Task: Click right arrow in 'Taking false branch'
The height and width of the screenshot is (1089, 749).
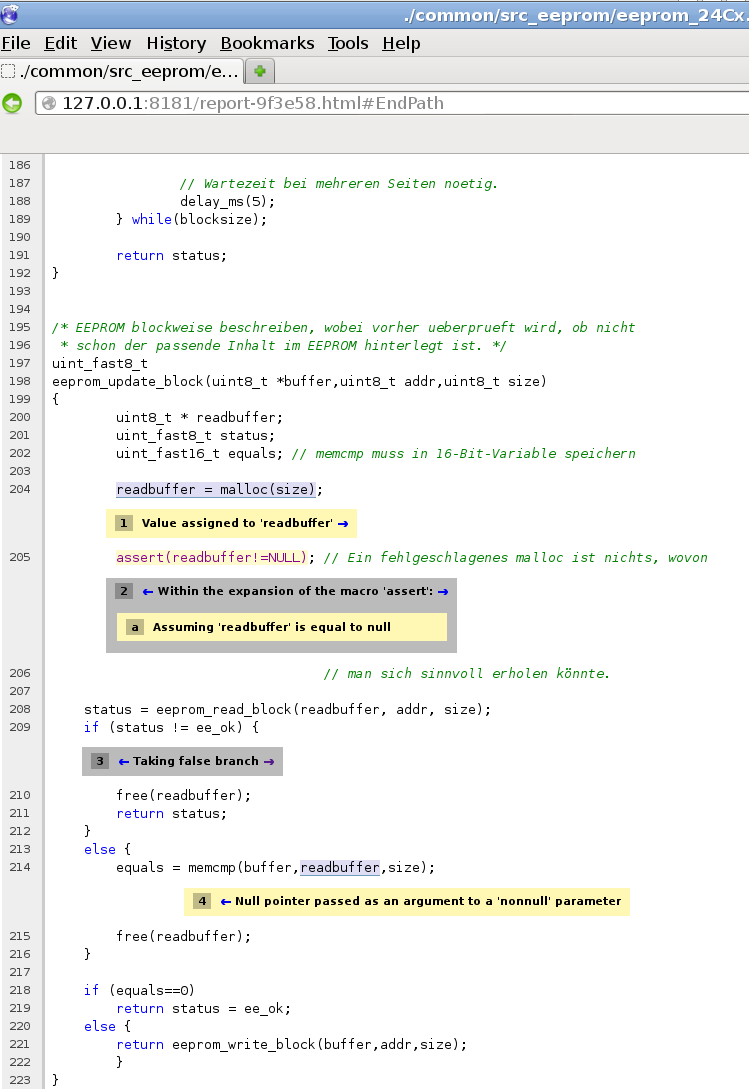Action: pyautogui.click(x=269, y=762)
